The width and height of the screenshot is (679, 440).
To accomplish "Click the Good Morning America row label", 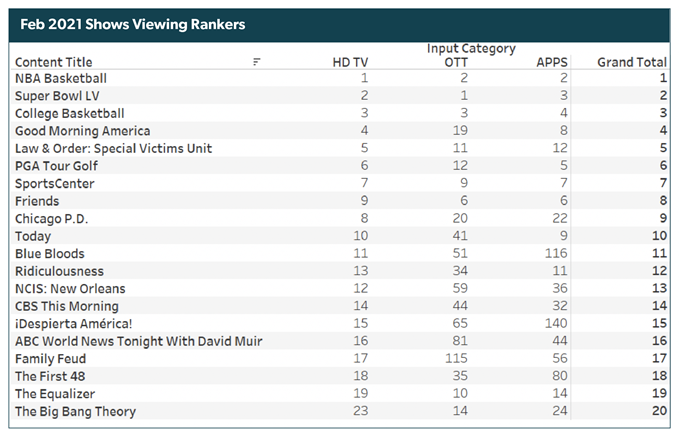I will point(83,131).
